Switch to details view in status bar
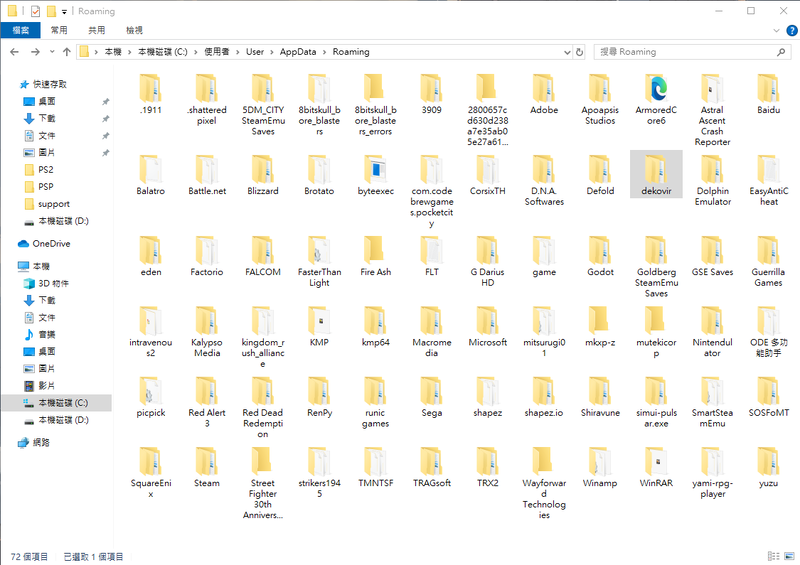 [773, 556]
